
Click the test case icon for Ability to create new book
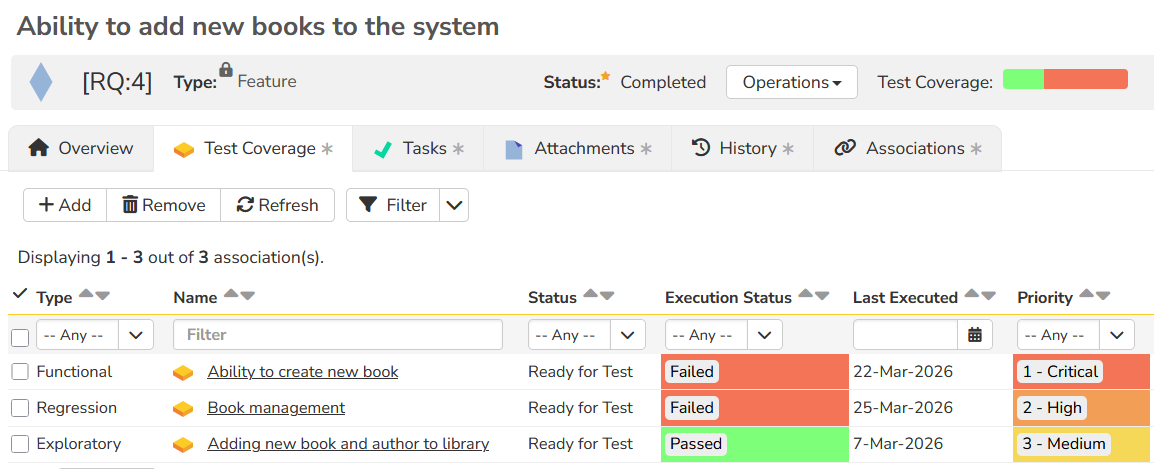coord(183,373)
